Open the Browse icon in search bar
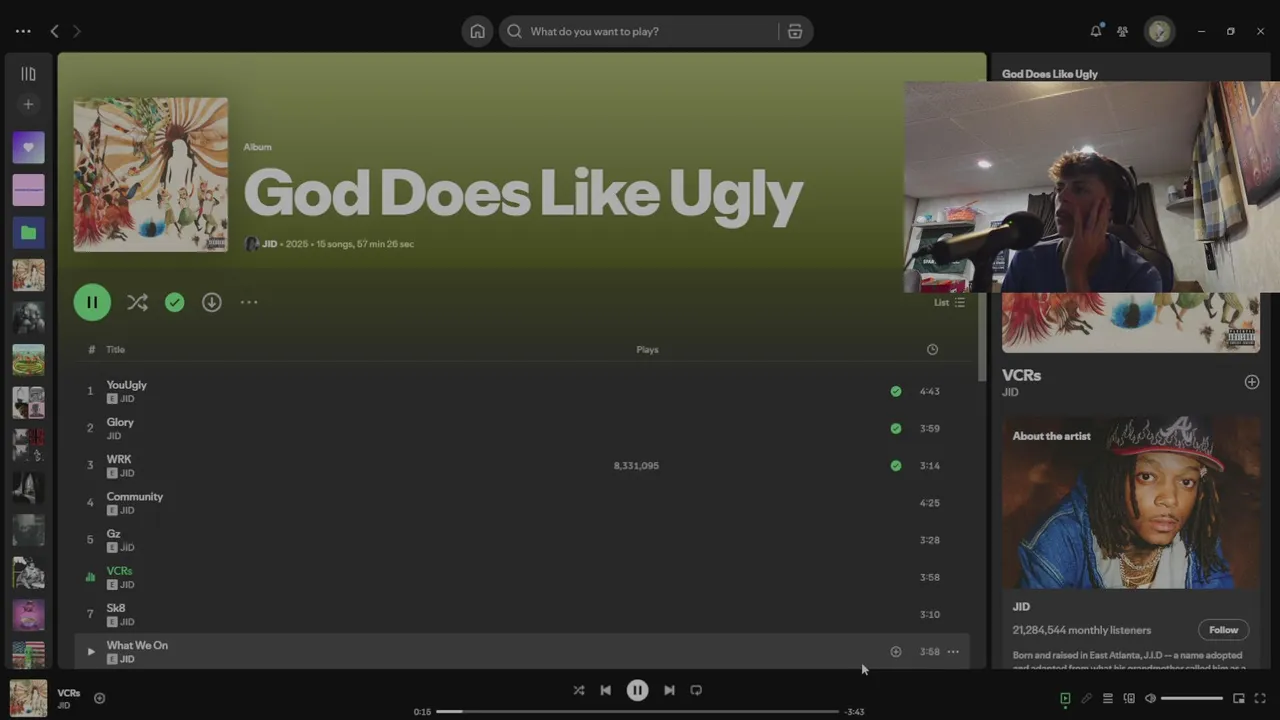Screen dimensions: 1280x720 [795, 31]
